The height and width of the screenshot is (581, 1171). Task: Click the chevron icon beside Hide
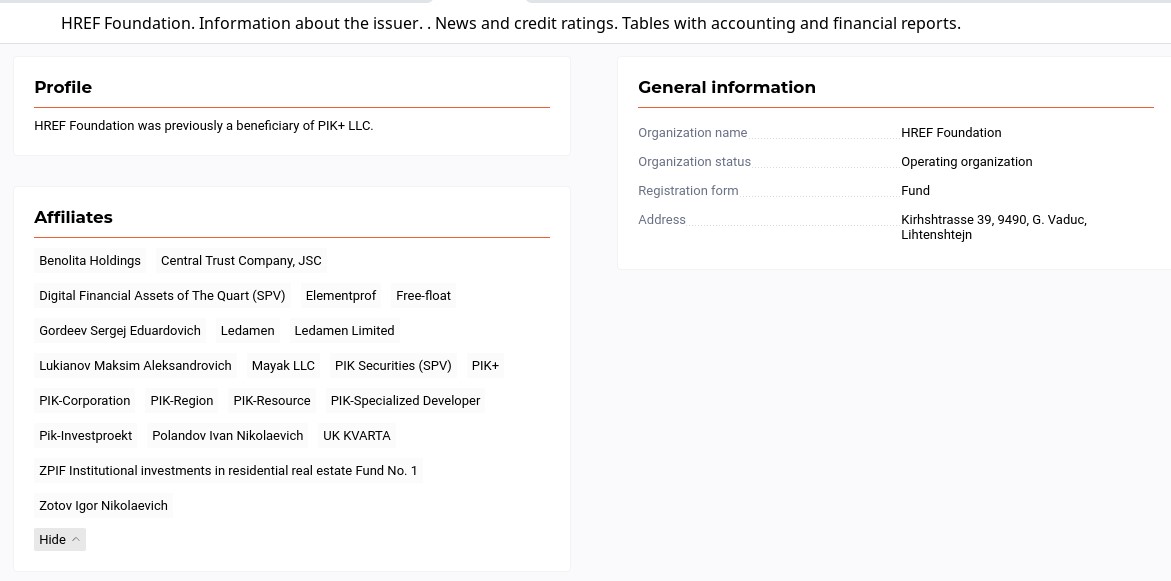tap(75, 539)
